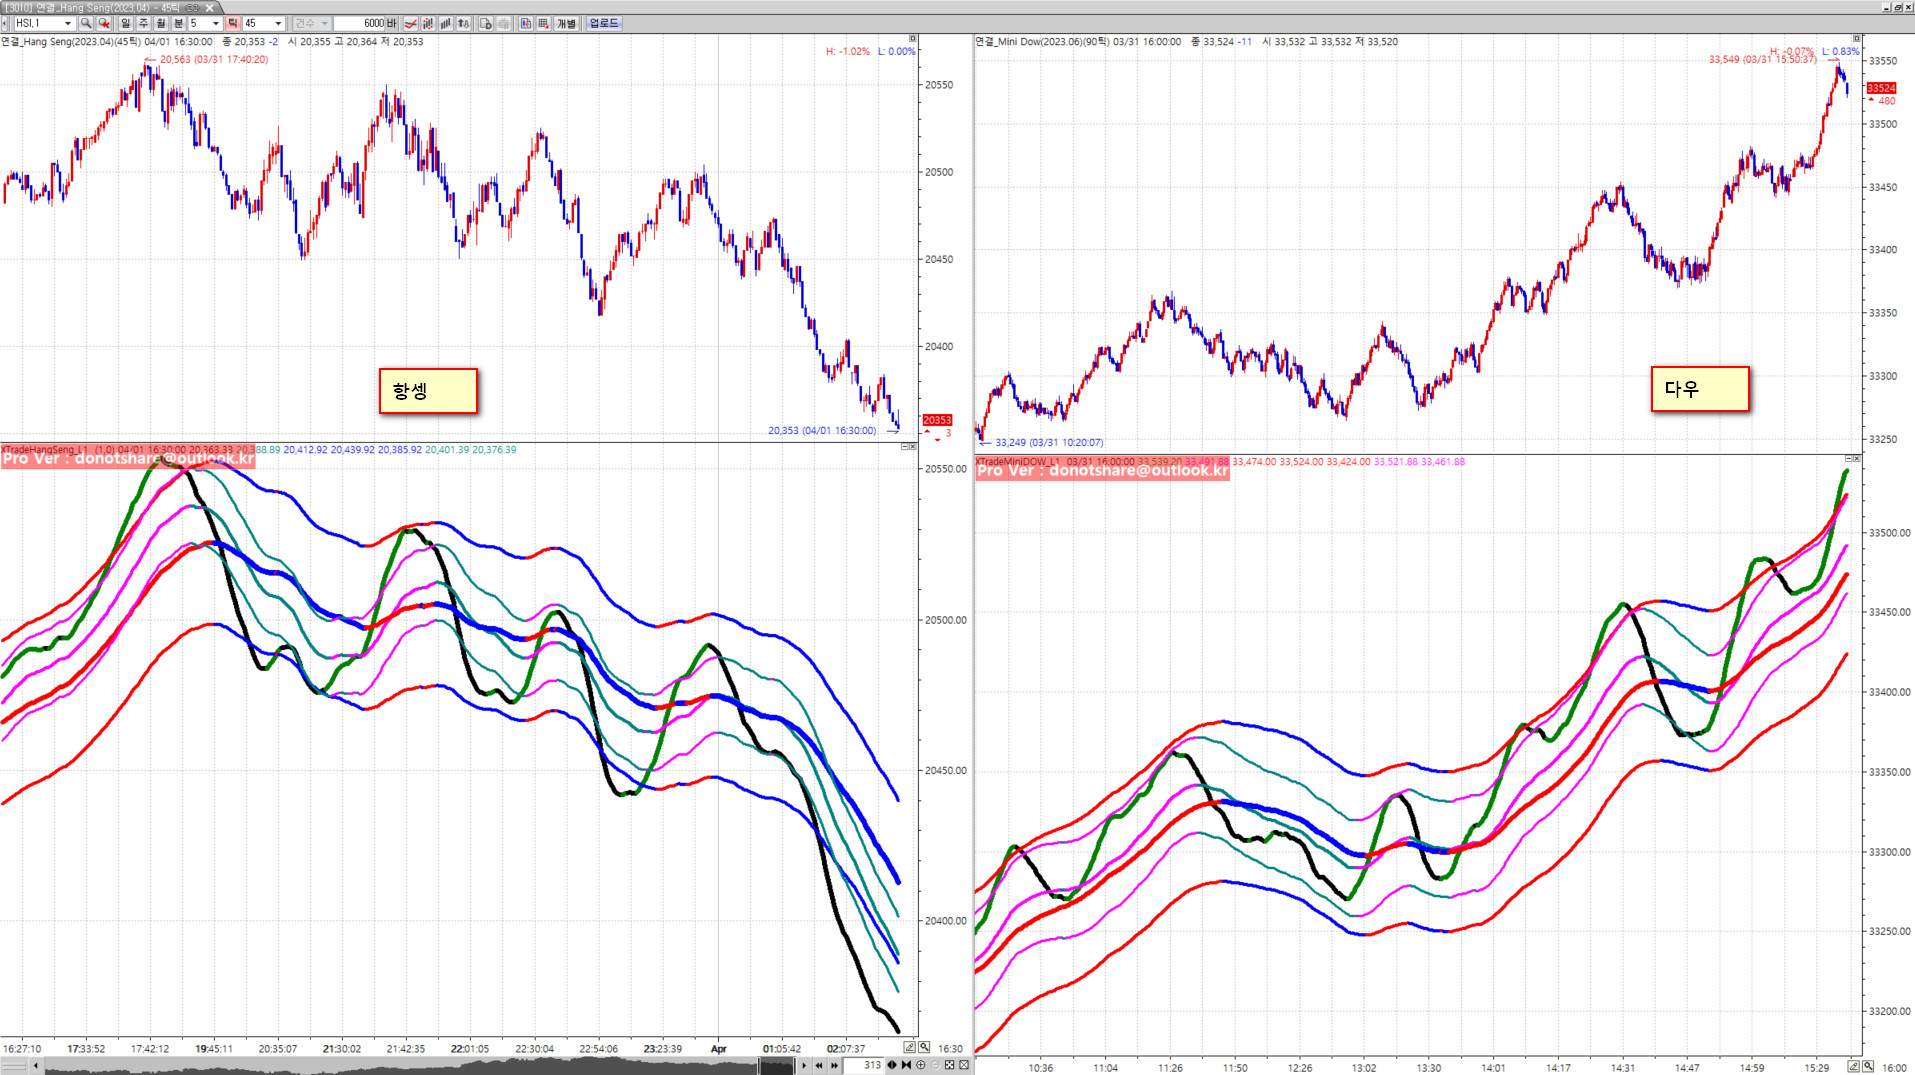Switch chart period to daily (일)

125,23
